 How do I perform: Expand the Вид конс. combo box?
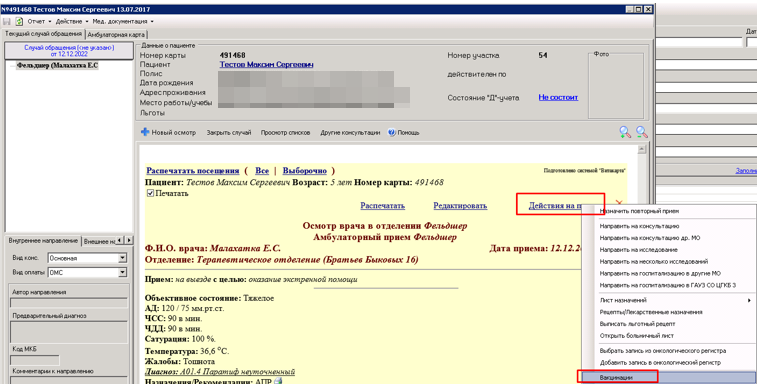pos(122,258)
